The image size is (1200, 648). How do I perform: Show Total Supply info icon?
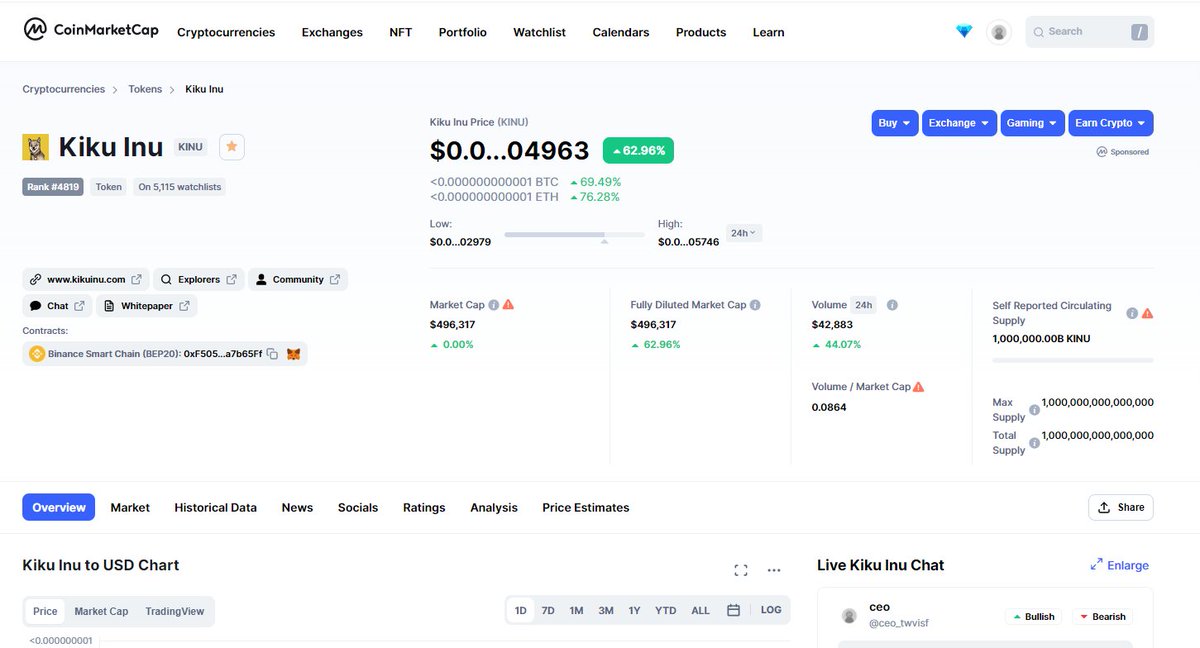click(1034, 443)
